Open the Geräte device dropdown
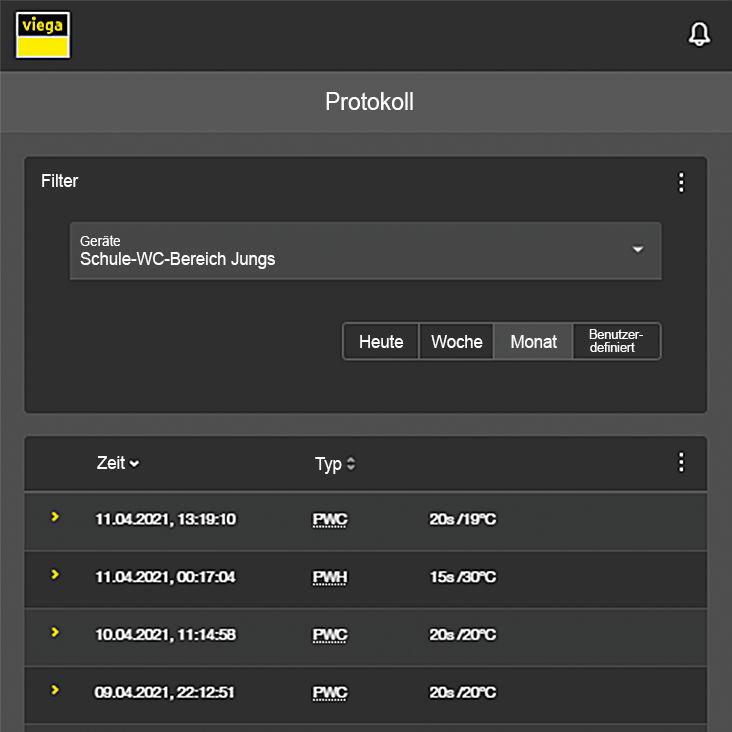 (366, 251)
